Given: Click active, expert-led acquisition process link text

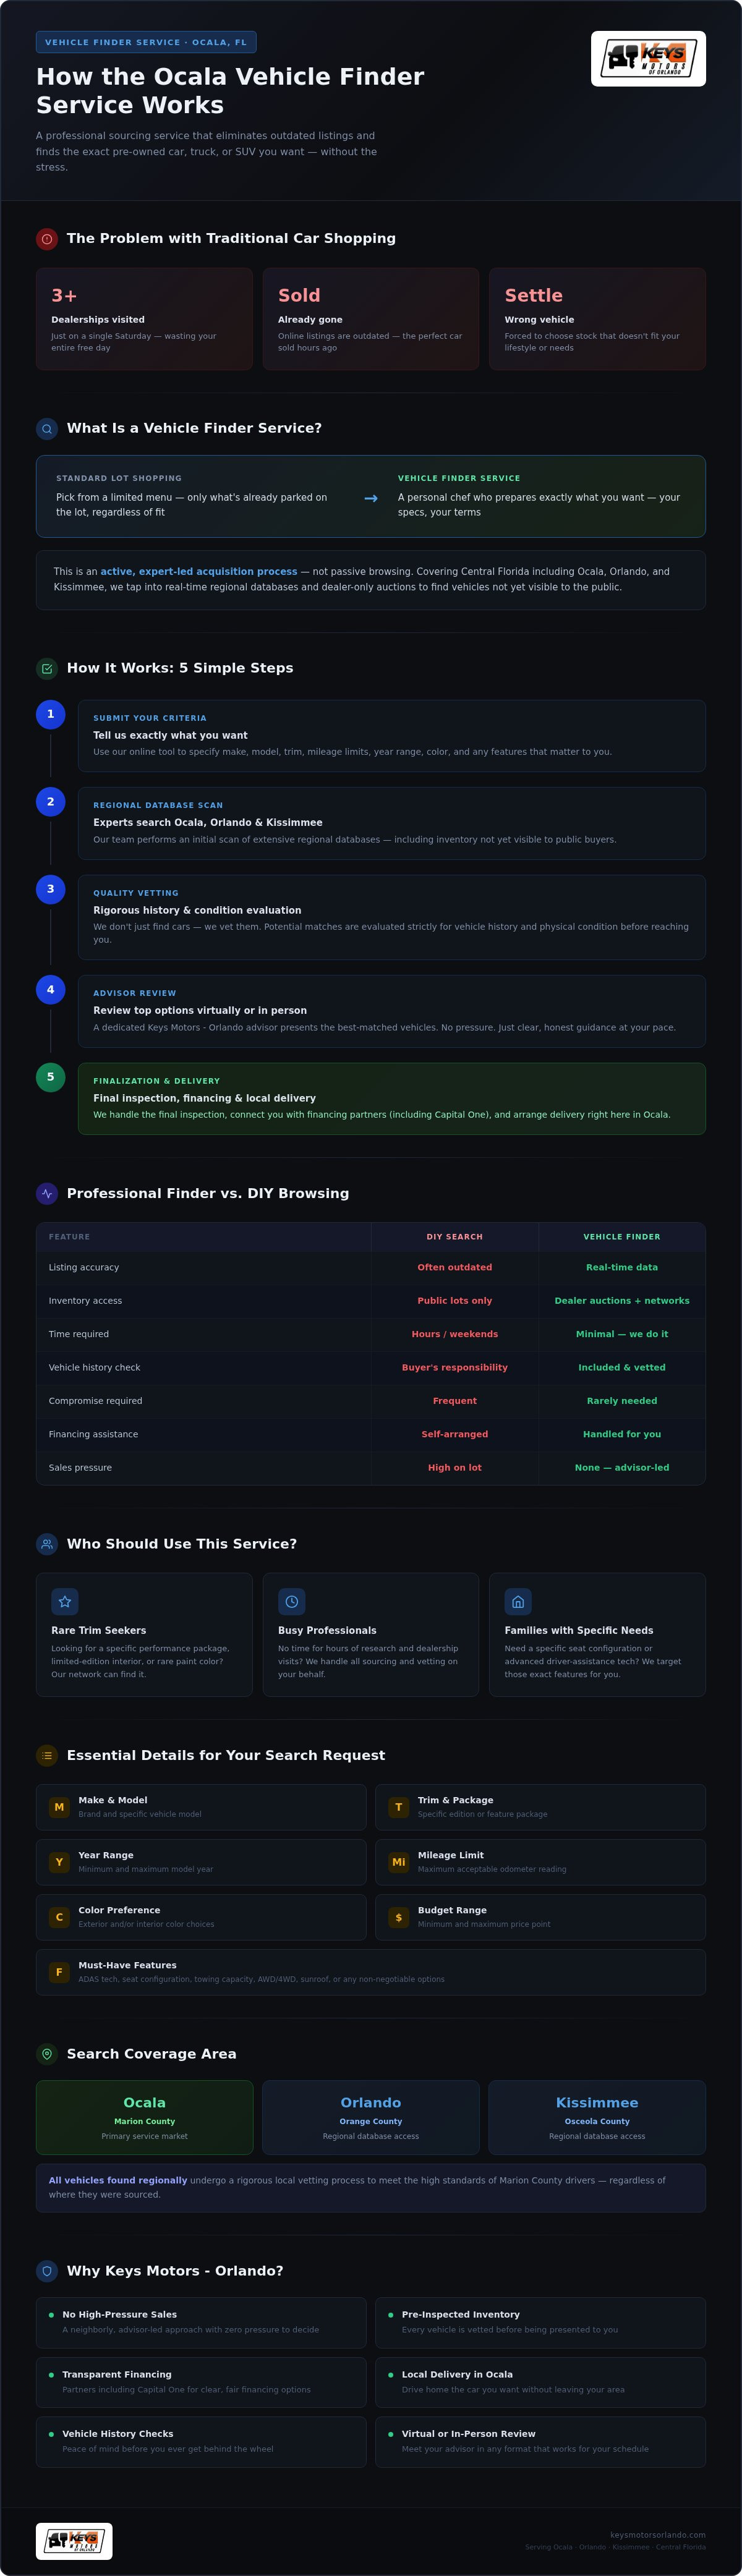Looking at the screenshot, I should coord(199,572).
